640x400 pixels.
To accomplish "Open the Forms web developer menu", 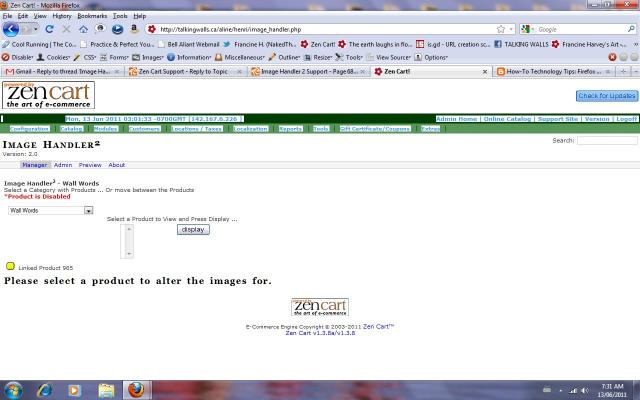I will pos(114,58).
